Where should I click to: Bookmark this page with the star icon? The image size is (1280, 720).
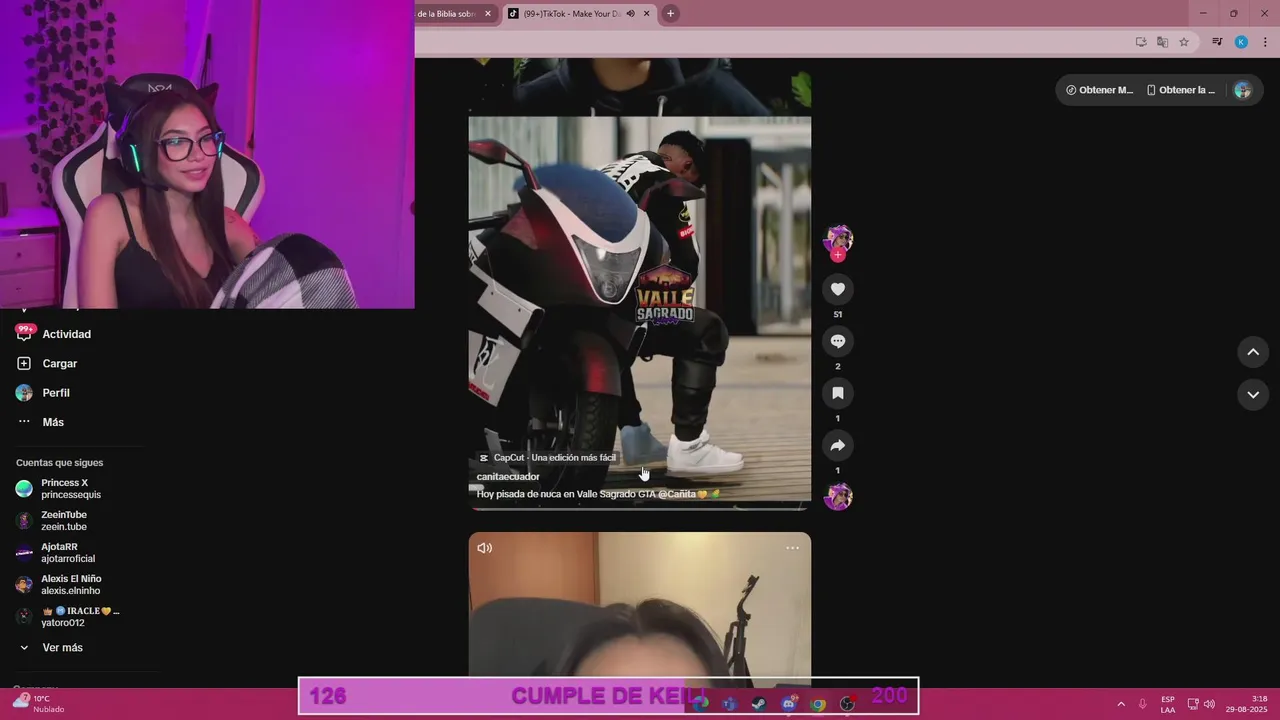1184,42
